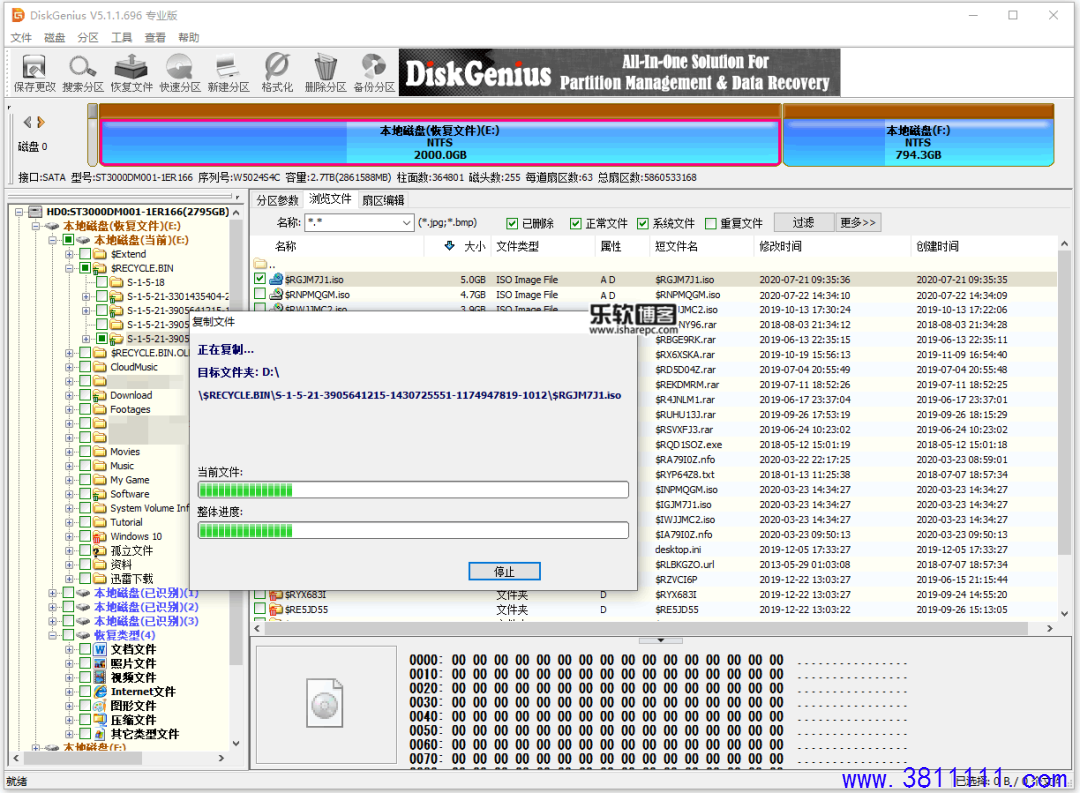Viewport: 1080px width, 793px height.
Task: Collapse the $RECYCLE.BIN tree node
Action: [x=70, y=269]
